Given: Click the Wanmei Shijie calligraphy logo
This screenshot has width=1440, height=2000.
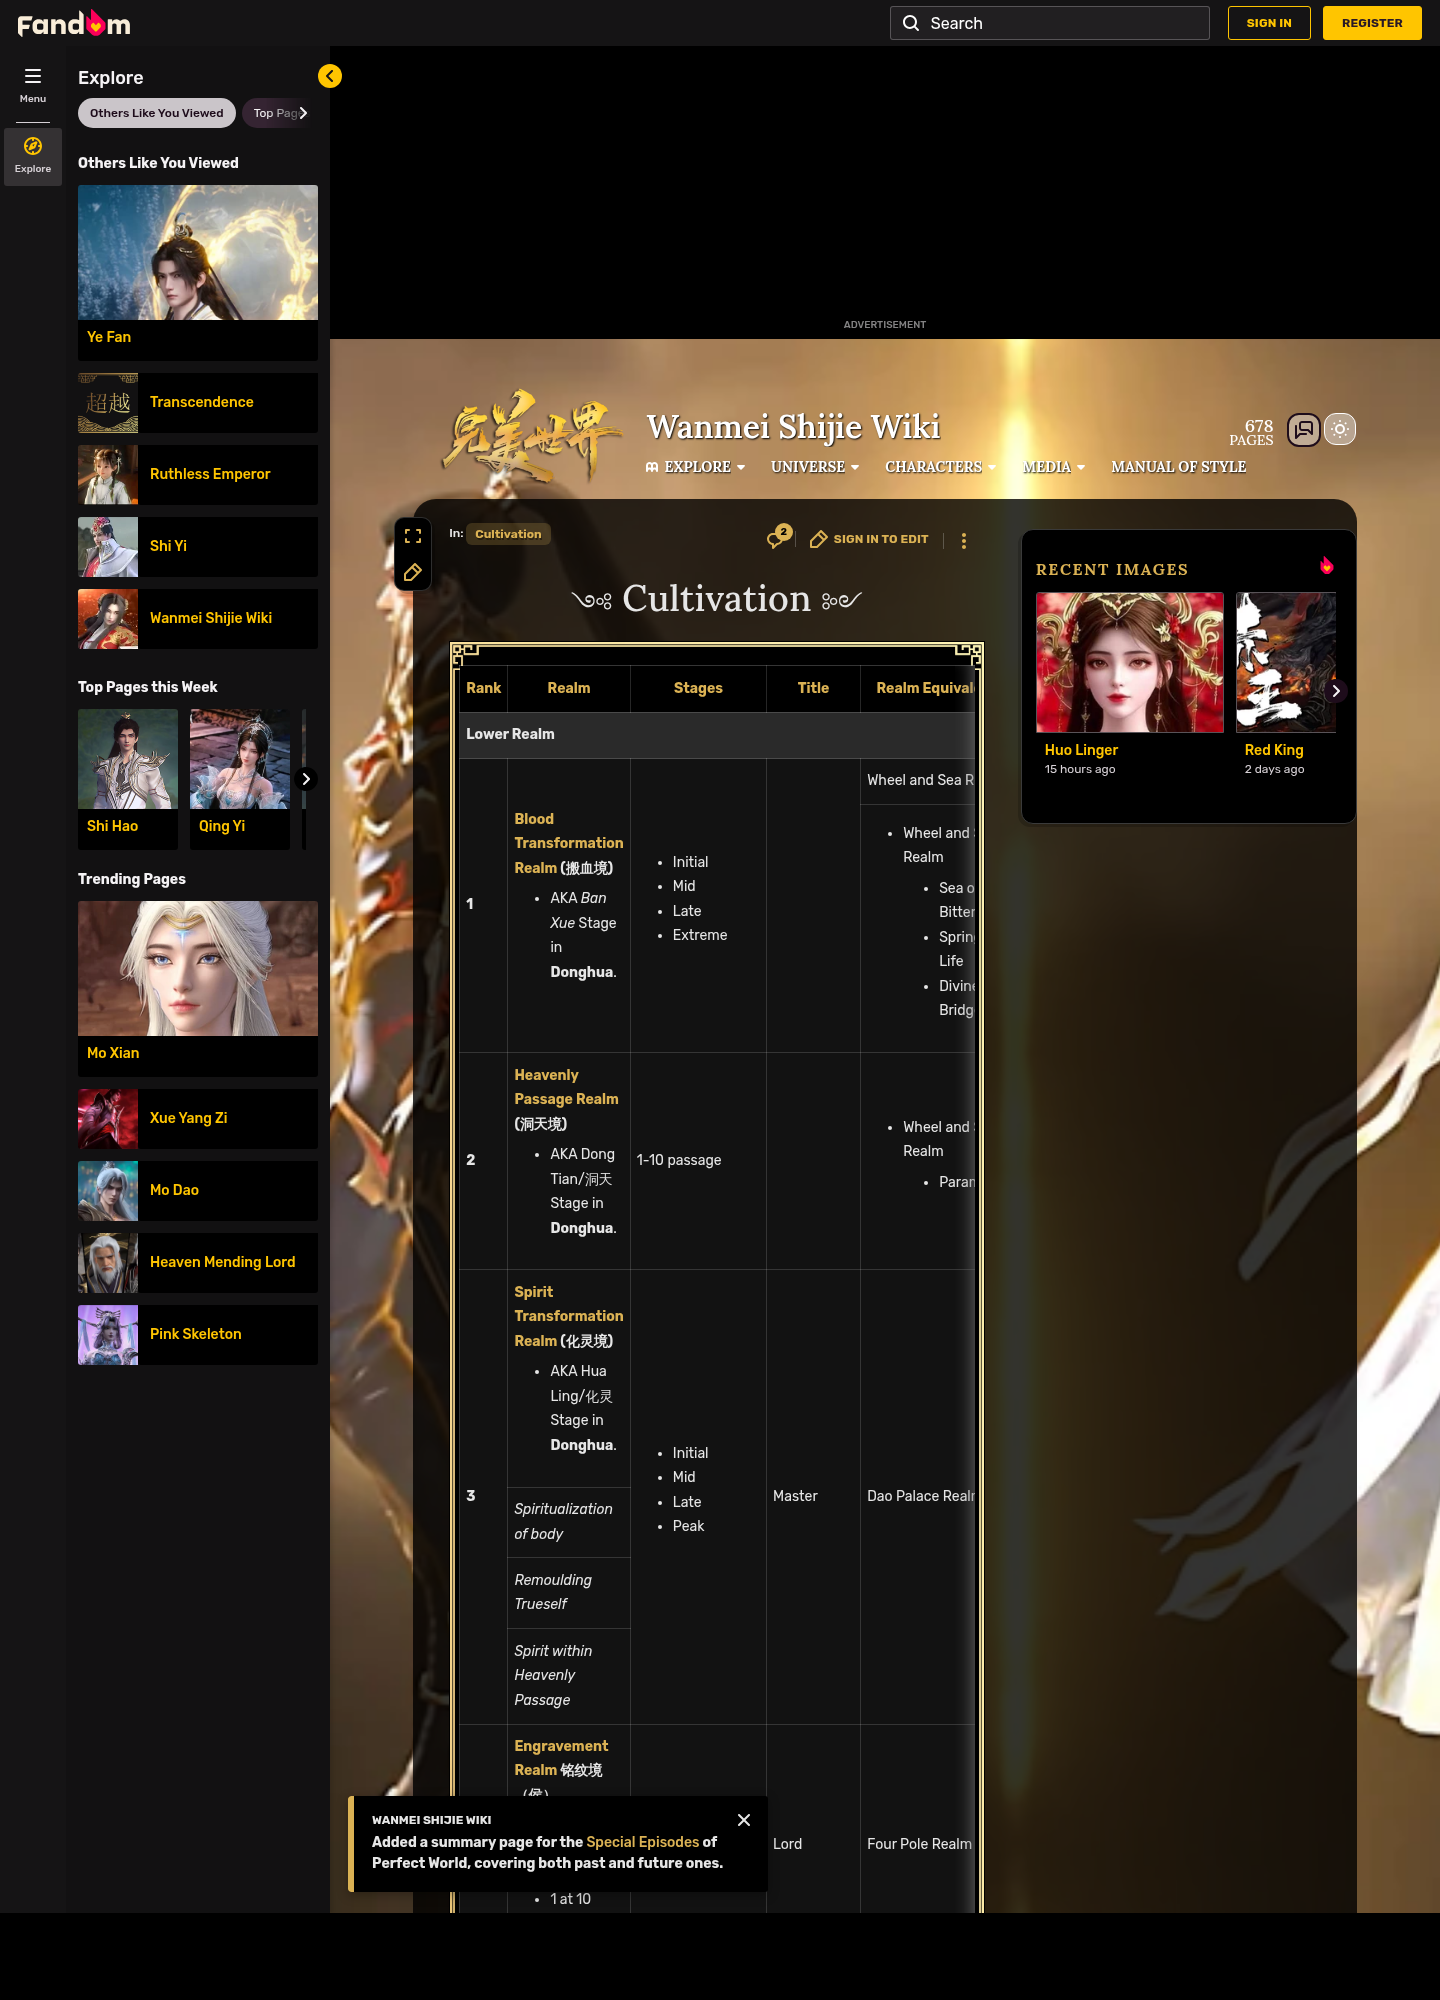Looking at the screenshot, I should [x=533, y=435].
